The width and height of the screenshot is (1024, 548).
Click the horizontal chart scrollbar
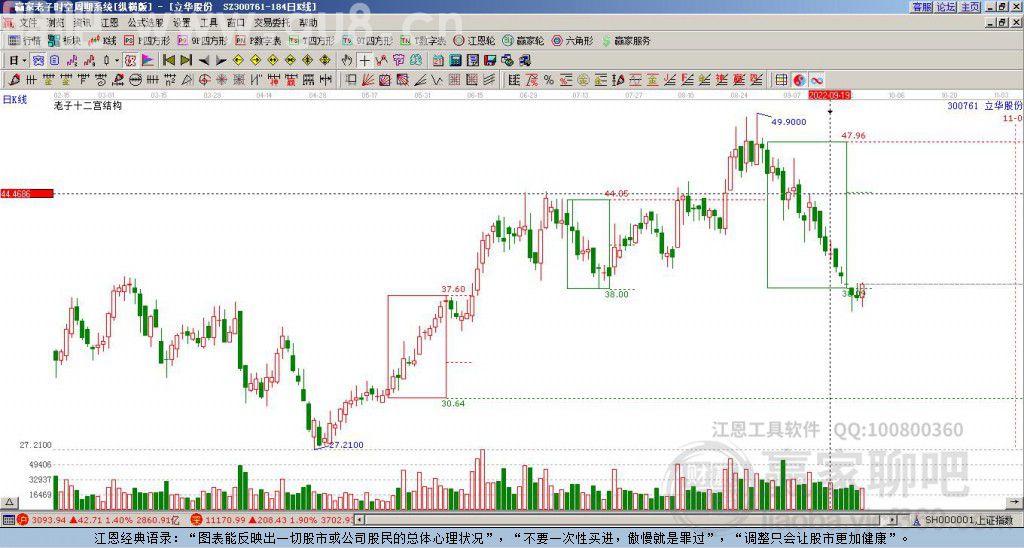click(627, 520)
